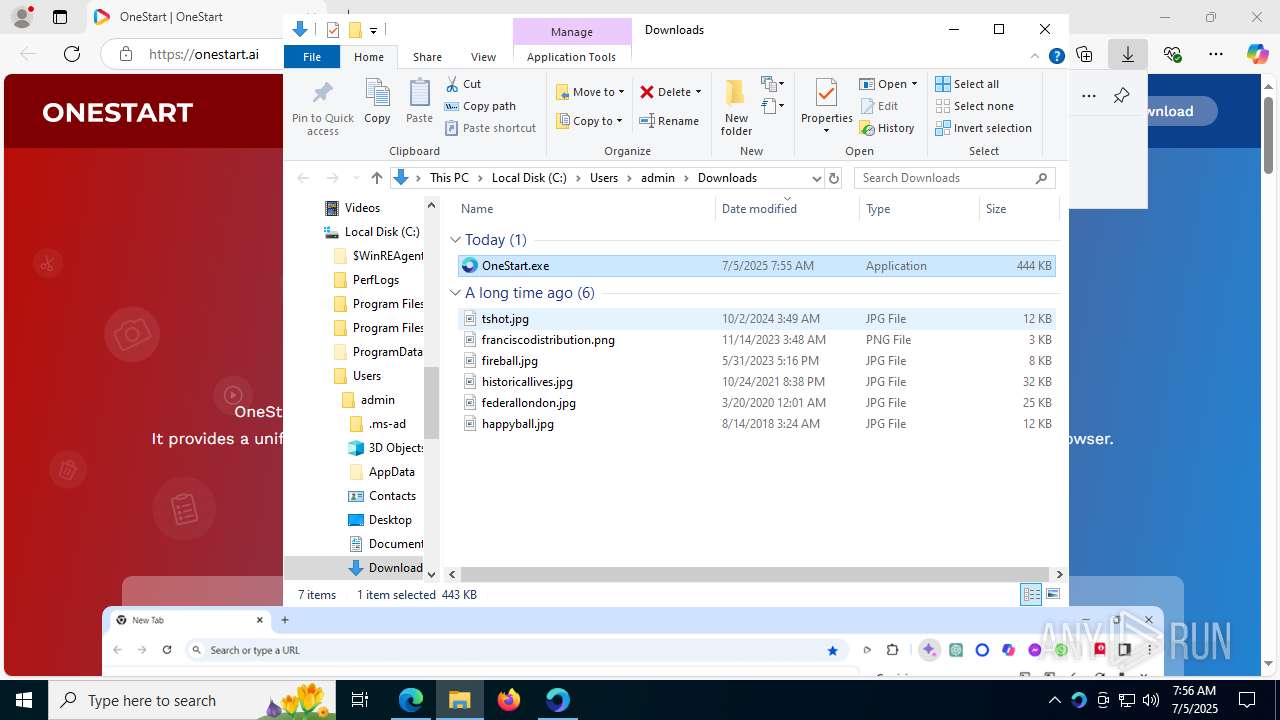Select AppData folder in navigation tree
This screenshot has height=720, width=1280.
[391, 472]
